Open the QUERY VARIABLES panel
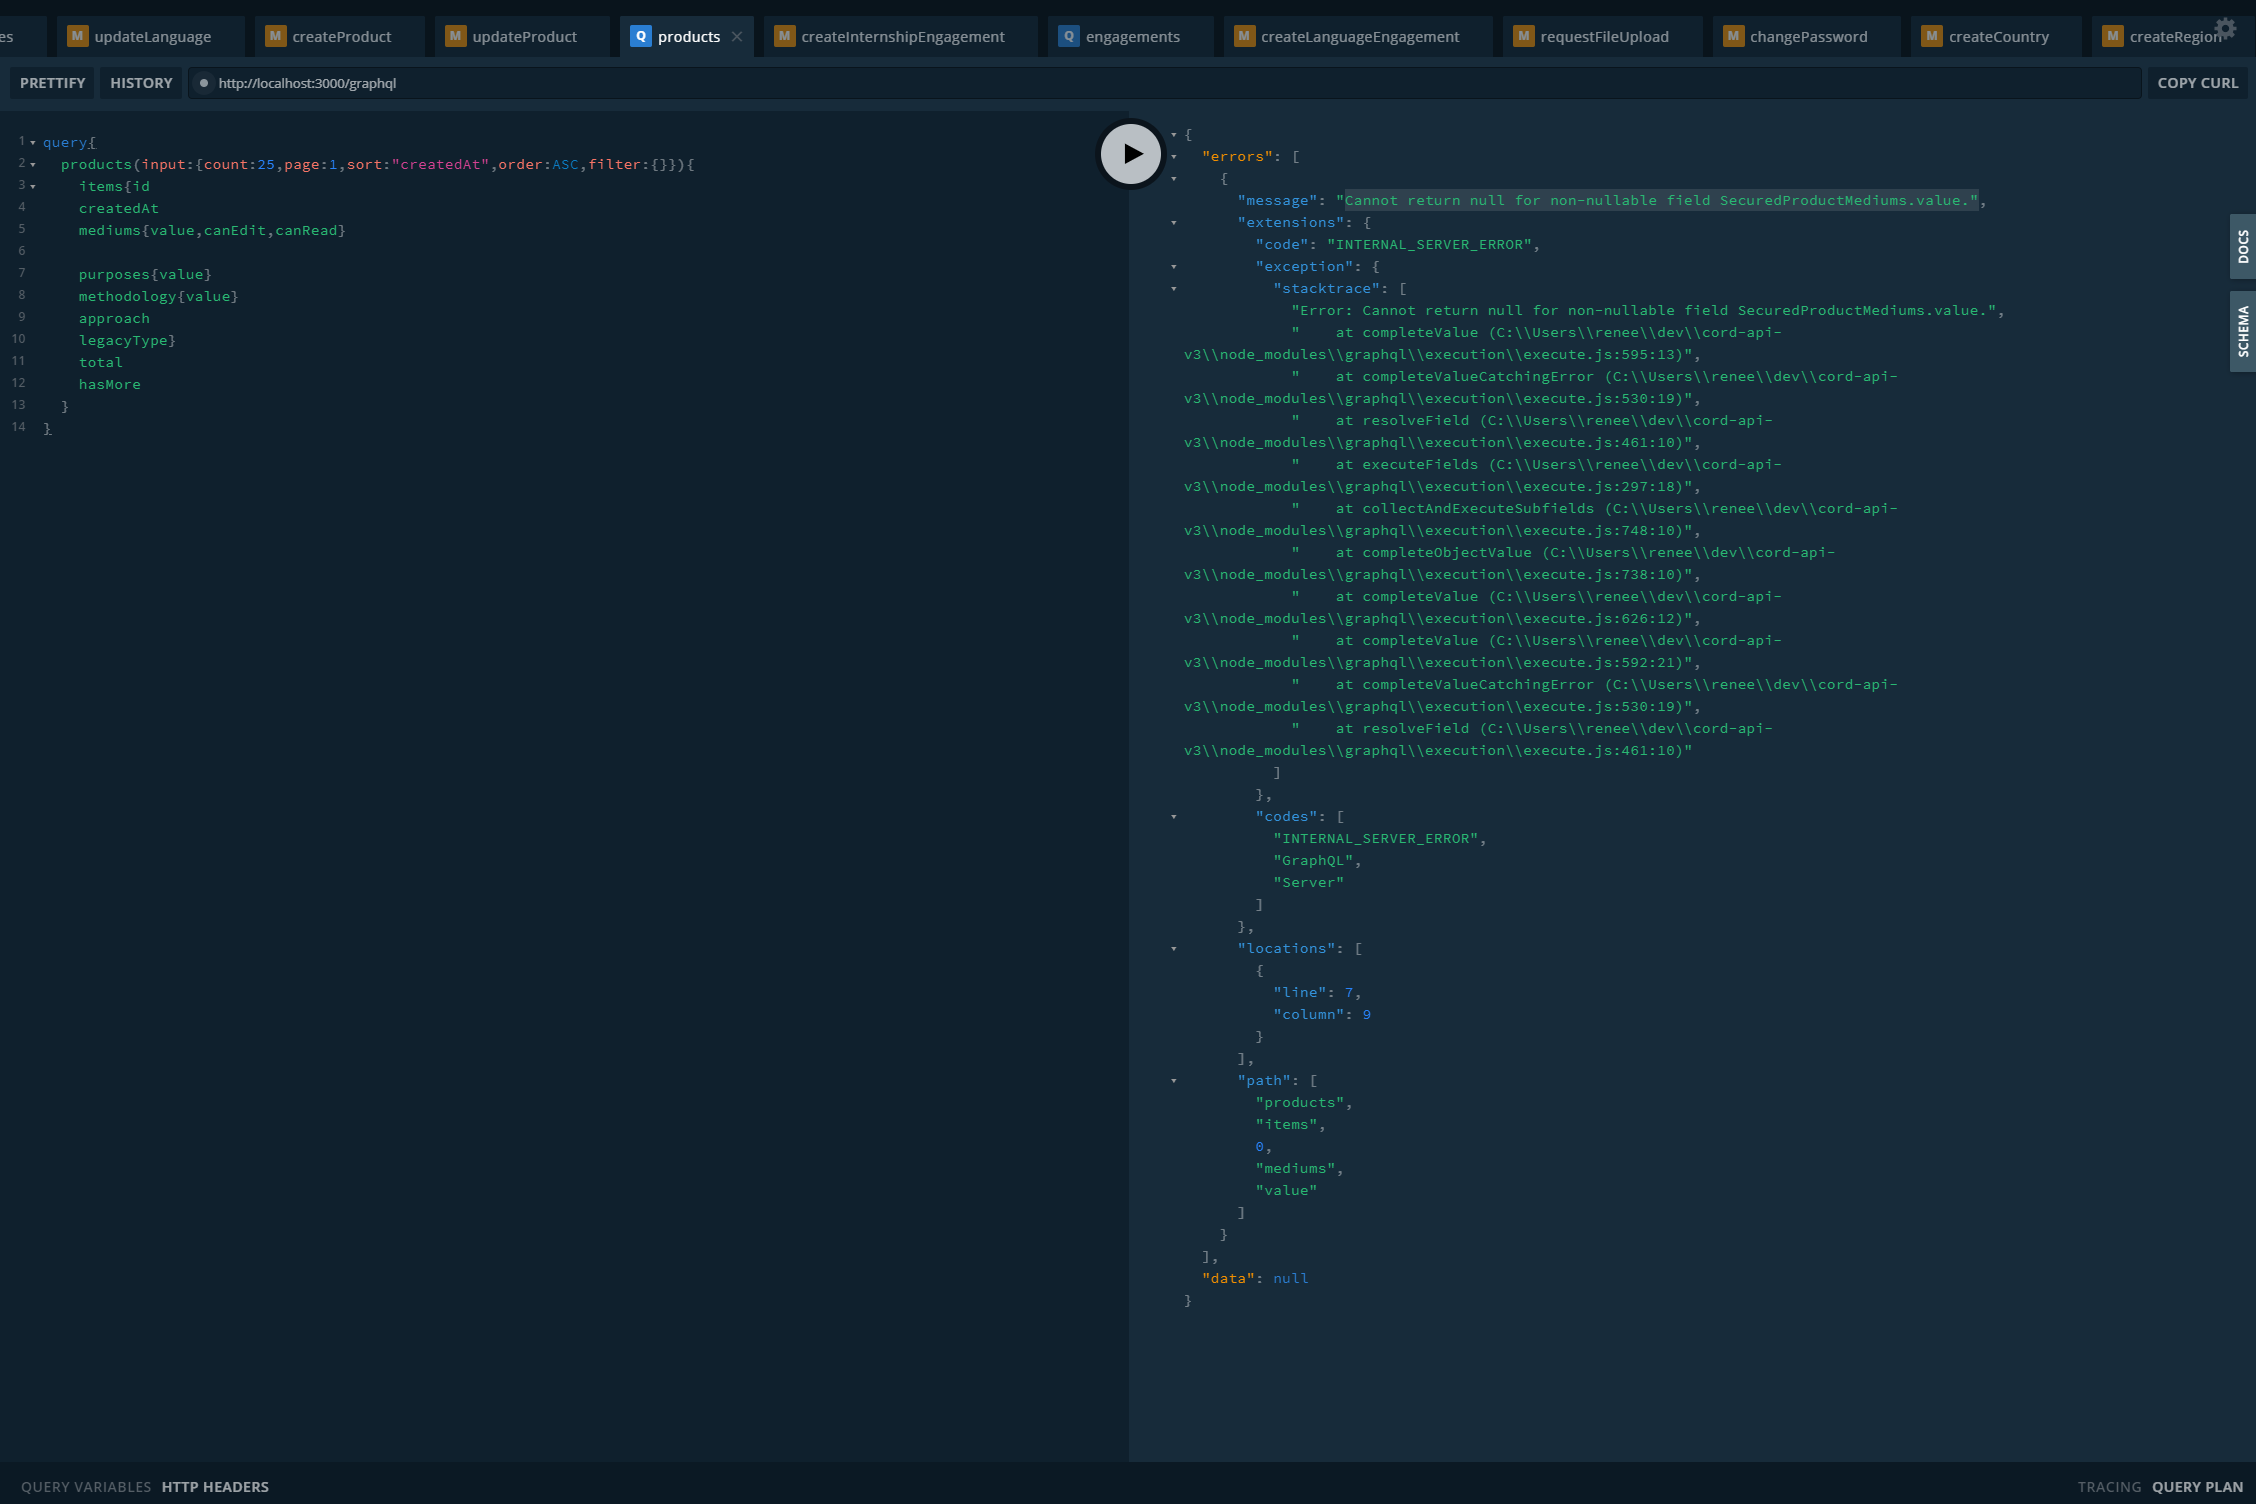 click(x=86, y=1487)
